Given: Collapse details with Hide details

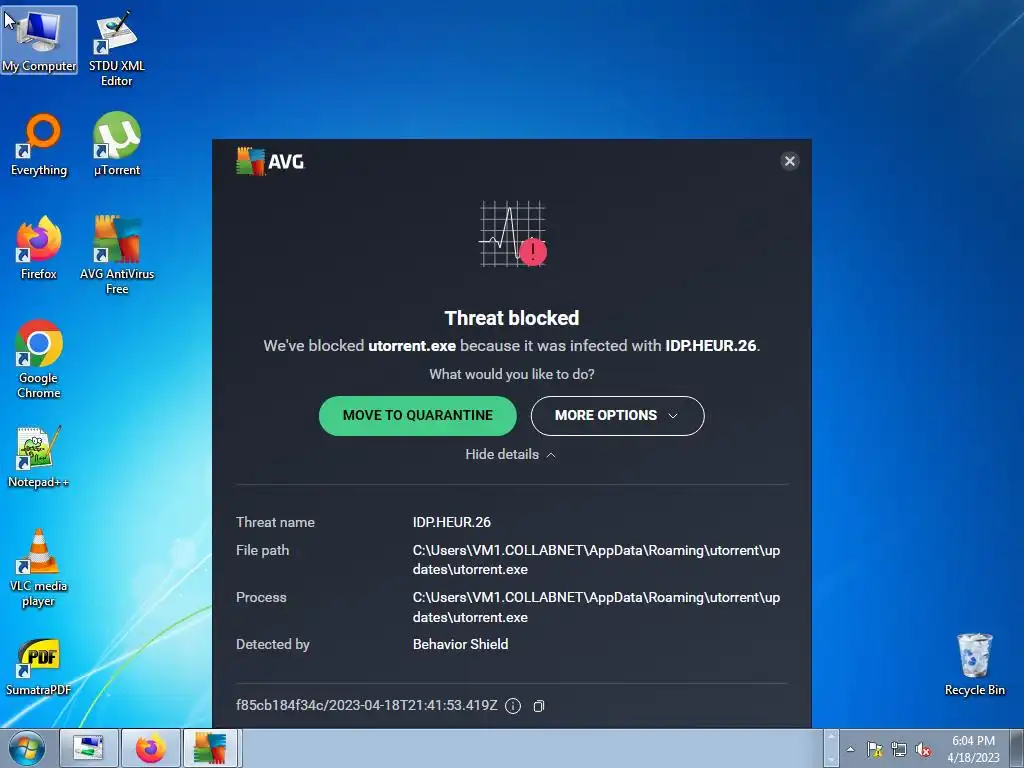Looking at the screenshot, I should [511, 455].
